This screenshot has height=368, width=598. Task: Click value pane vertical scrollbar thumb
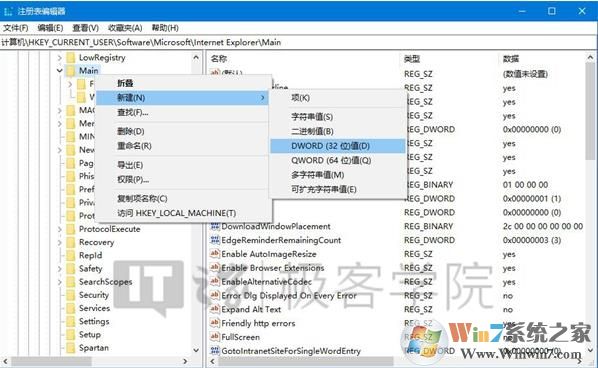tap(590, 111)
